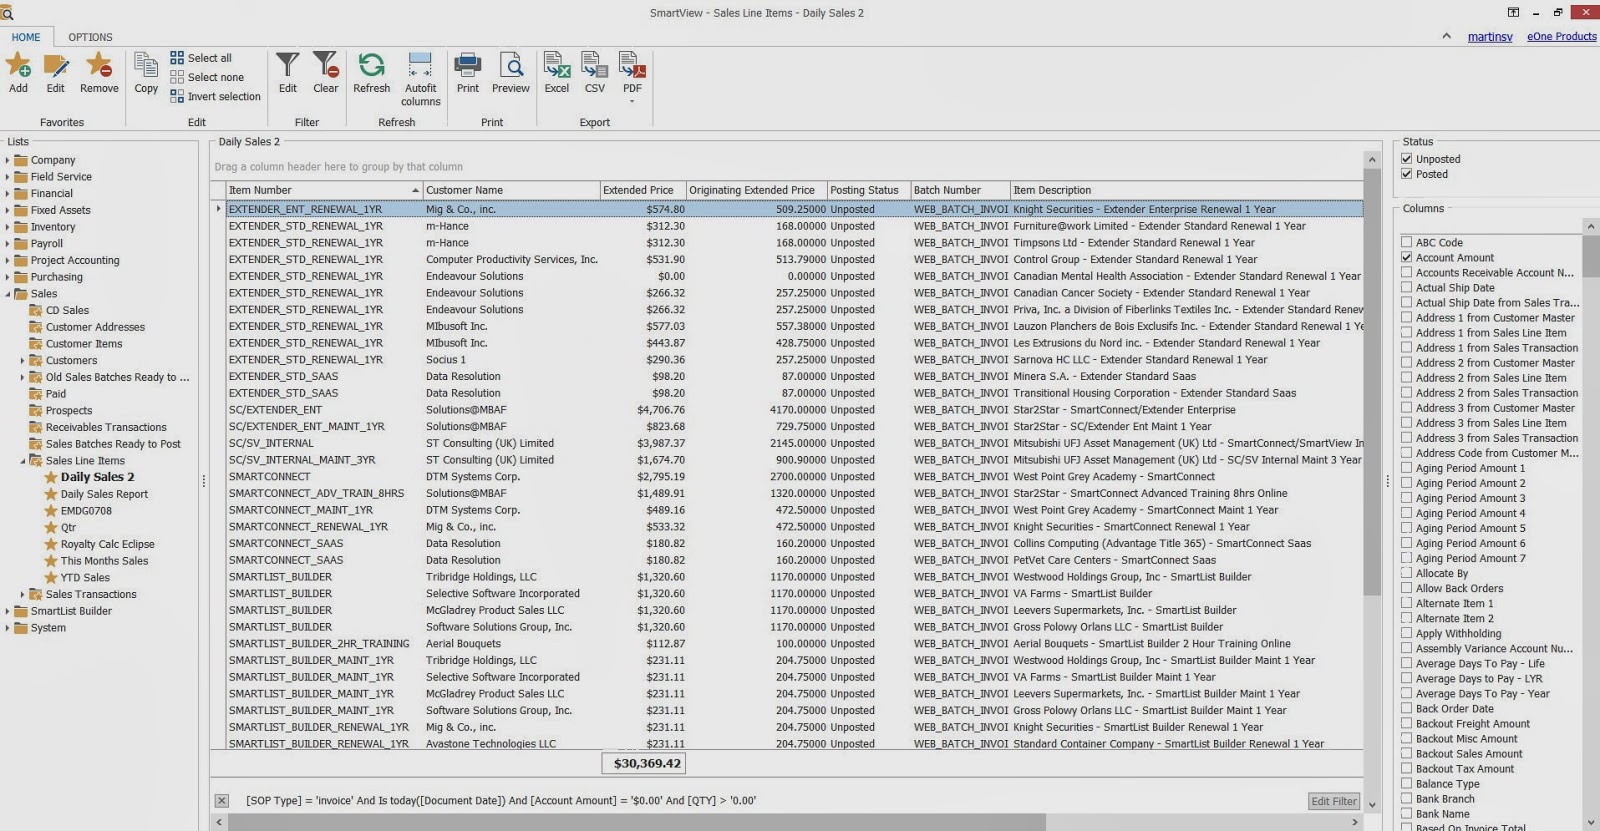The height and width of the screenshot is (831, 1600).
Task: Sort by the Posting Status column header
Action: tap(867, 190)
